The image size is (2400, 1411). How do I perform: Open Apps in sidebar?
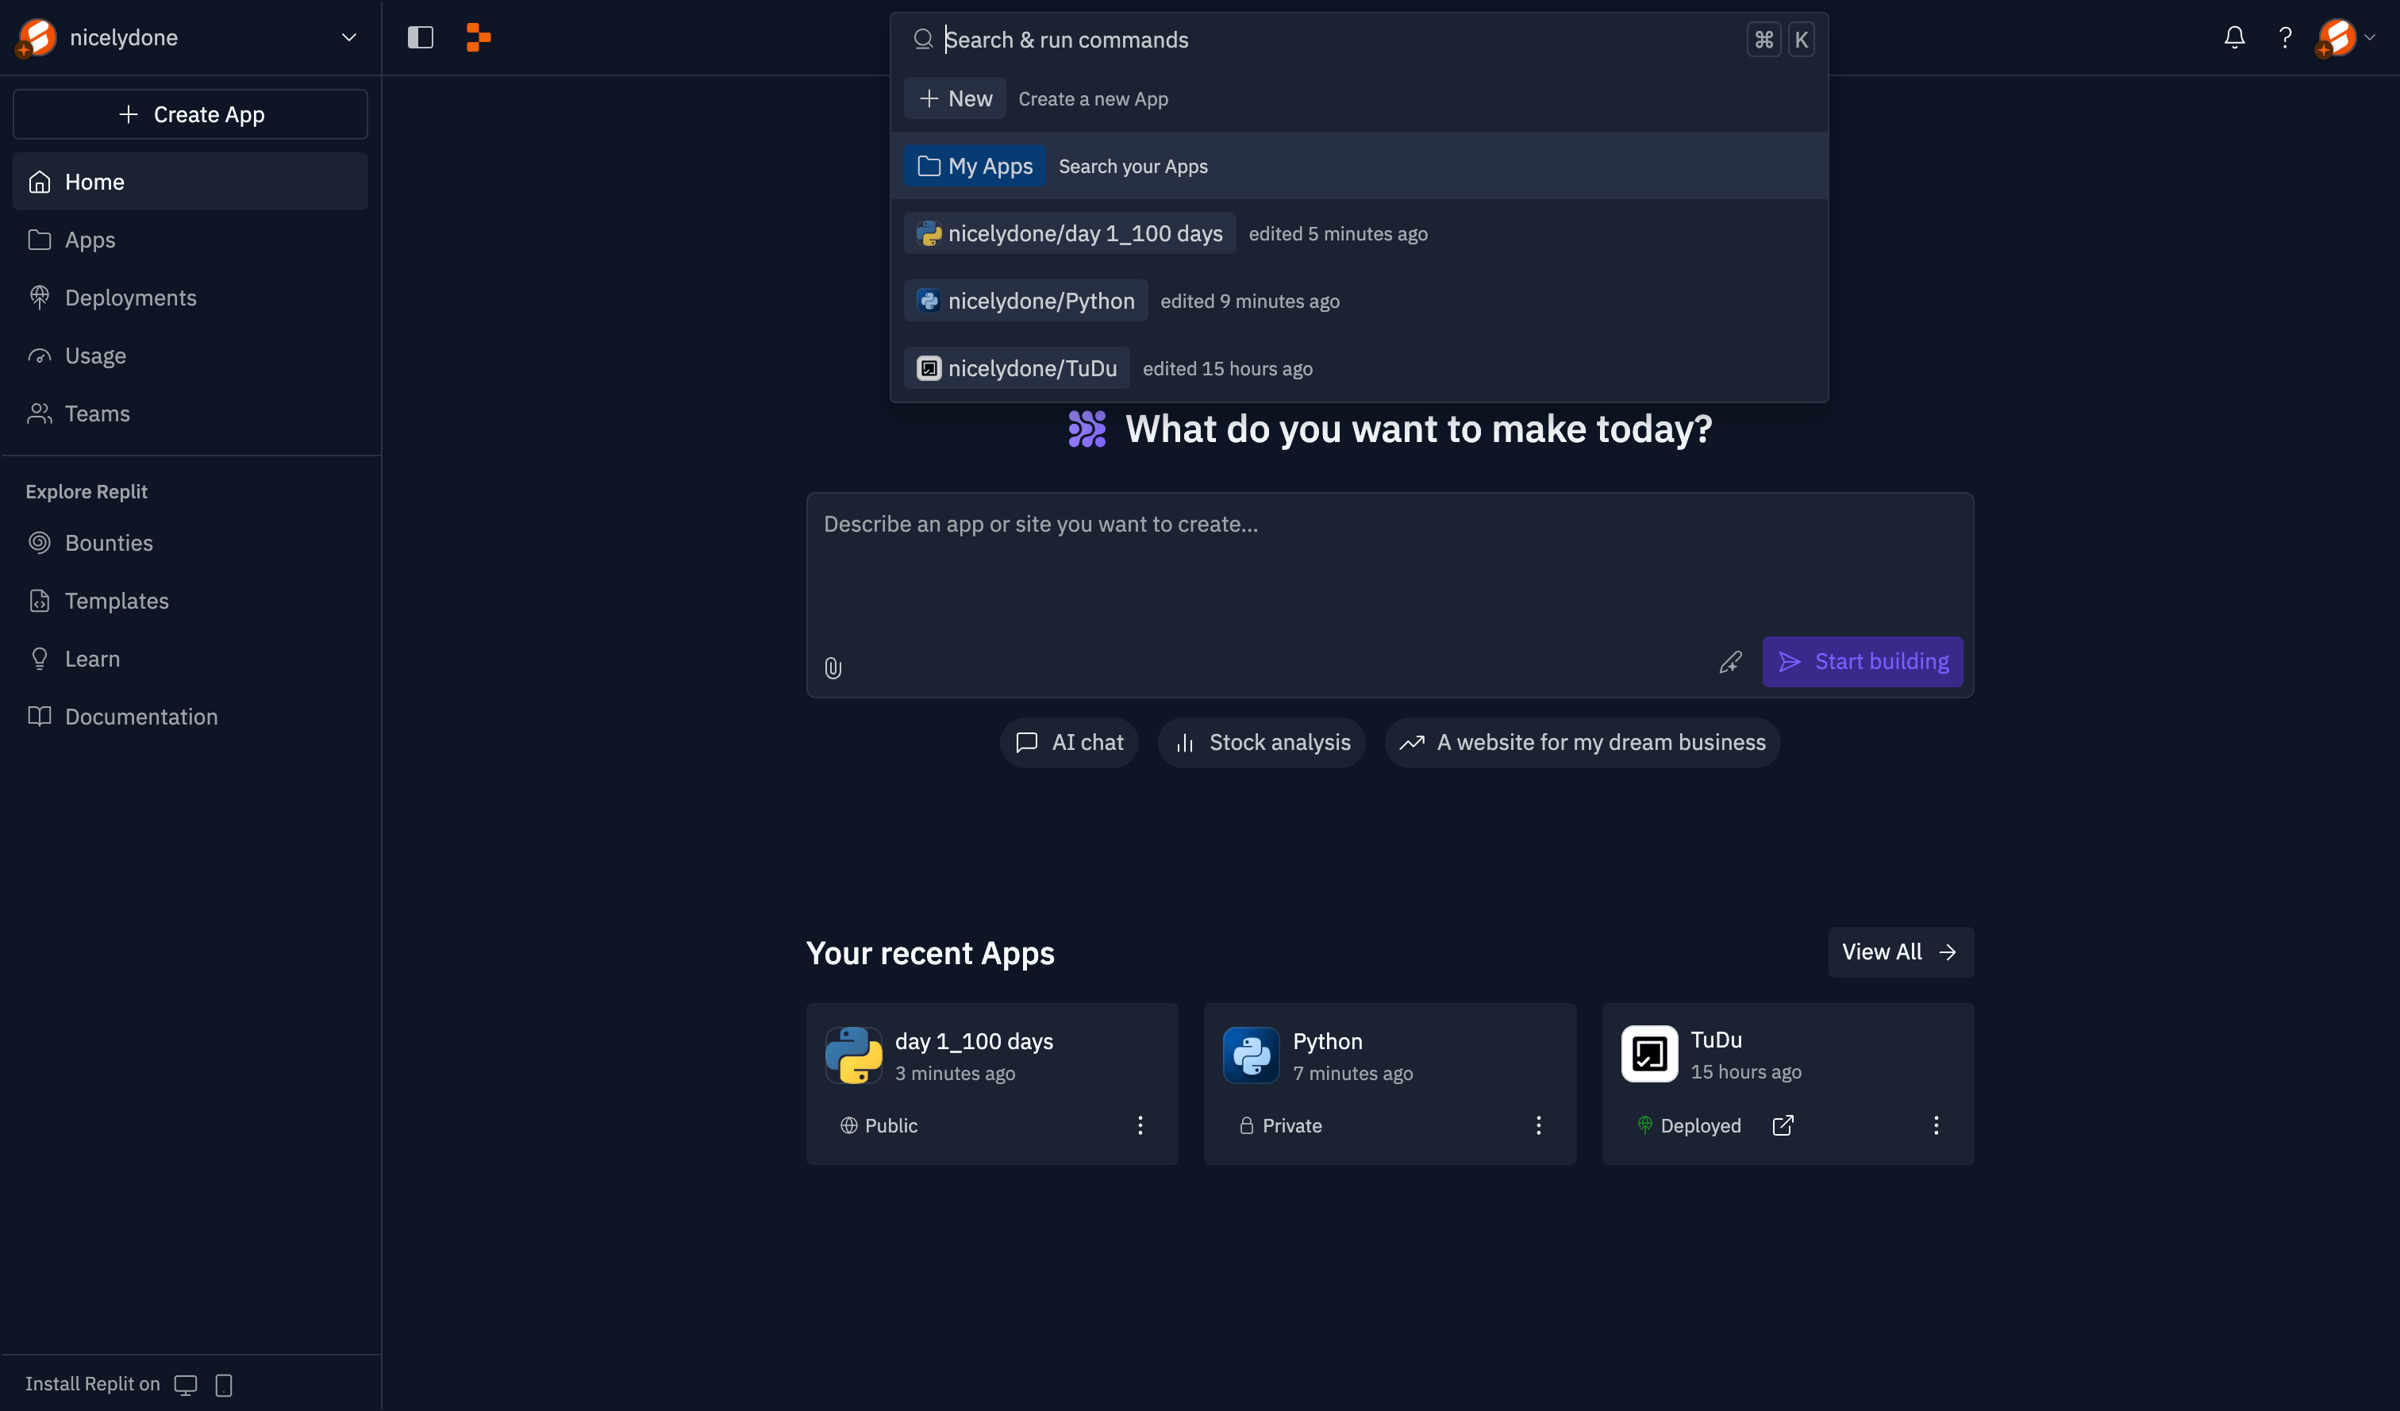point(190,240)
